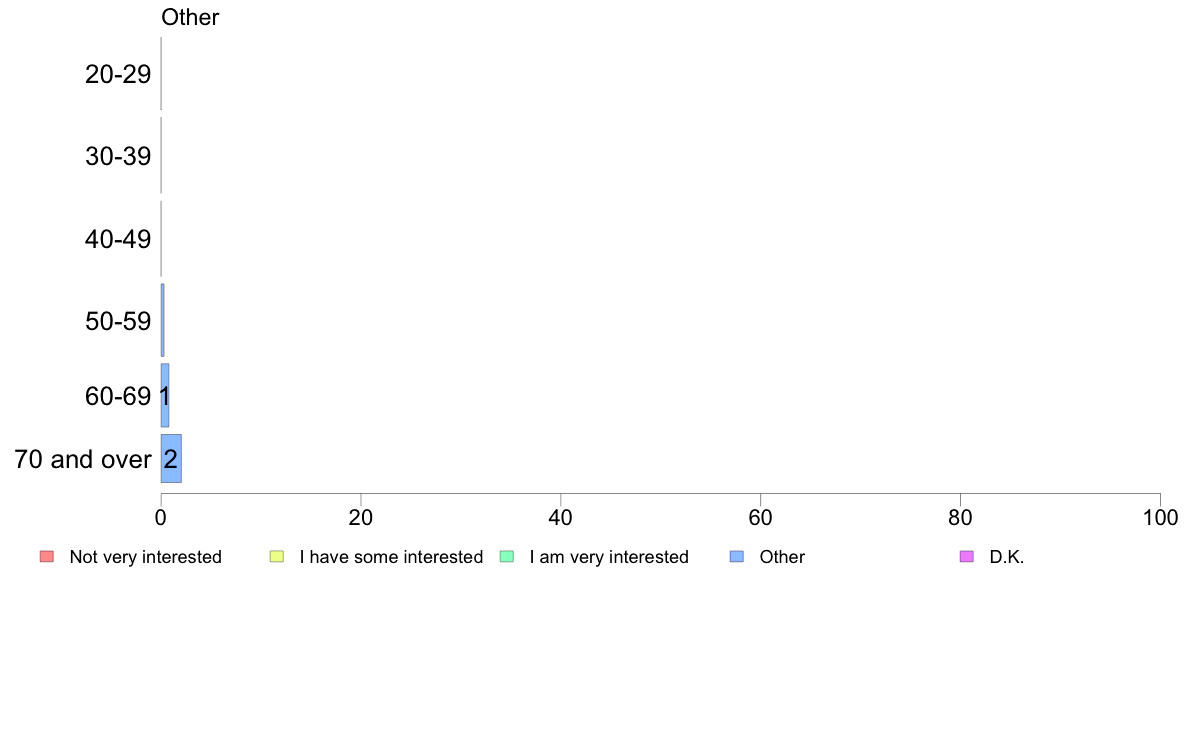Click the 30-39 age group label

tap(118, 156)
